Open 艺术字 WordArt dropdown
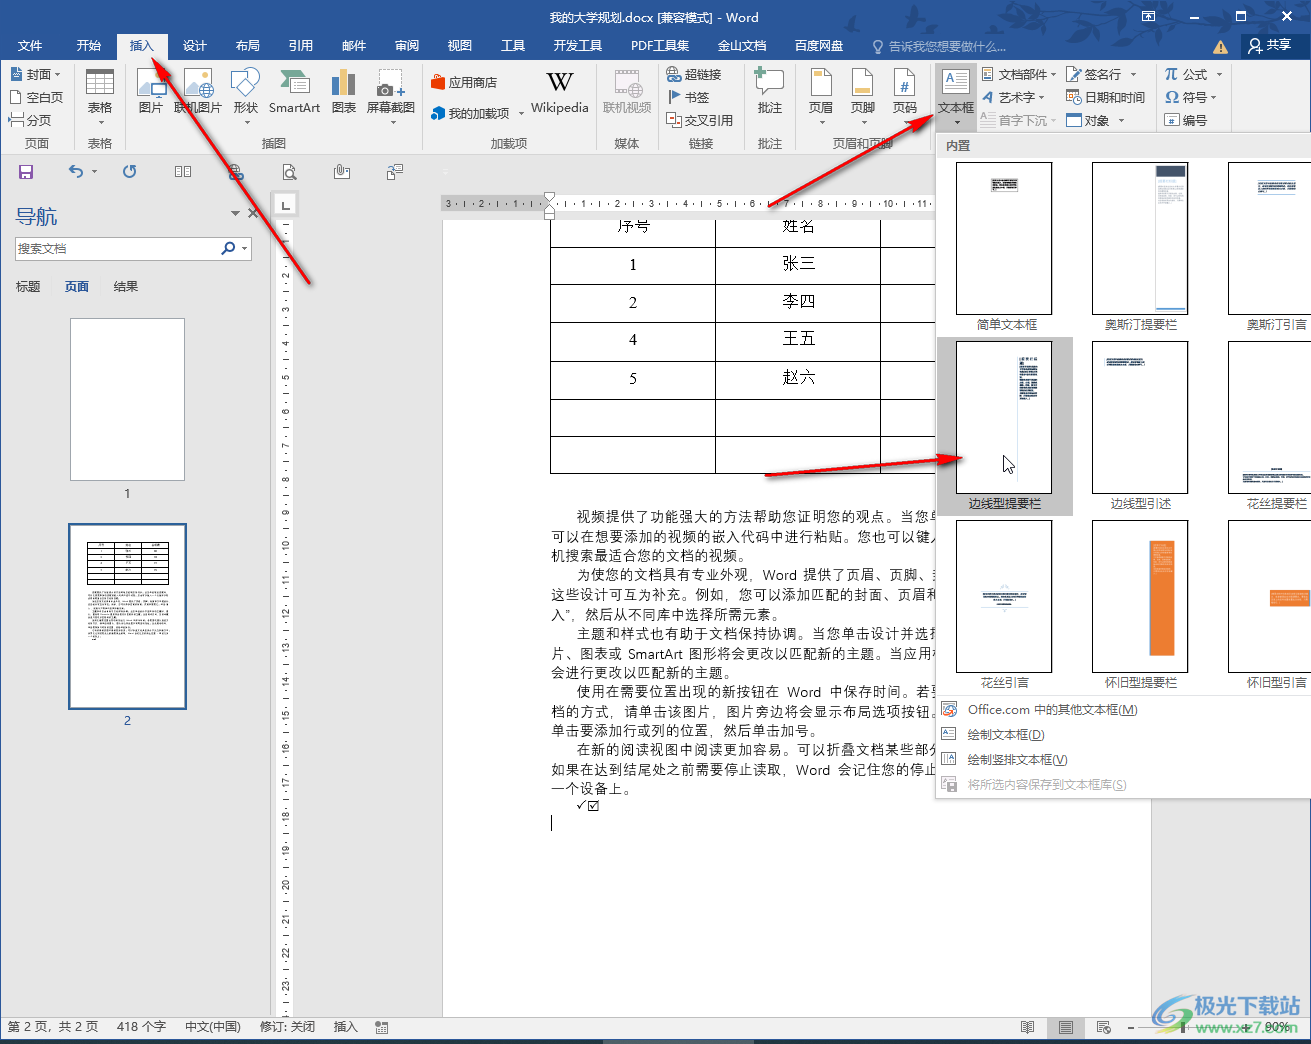This screenshot has width=1311, height=1044. [1013, 97]
